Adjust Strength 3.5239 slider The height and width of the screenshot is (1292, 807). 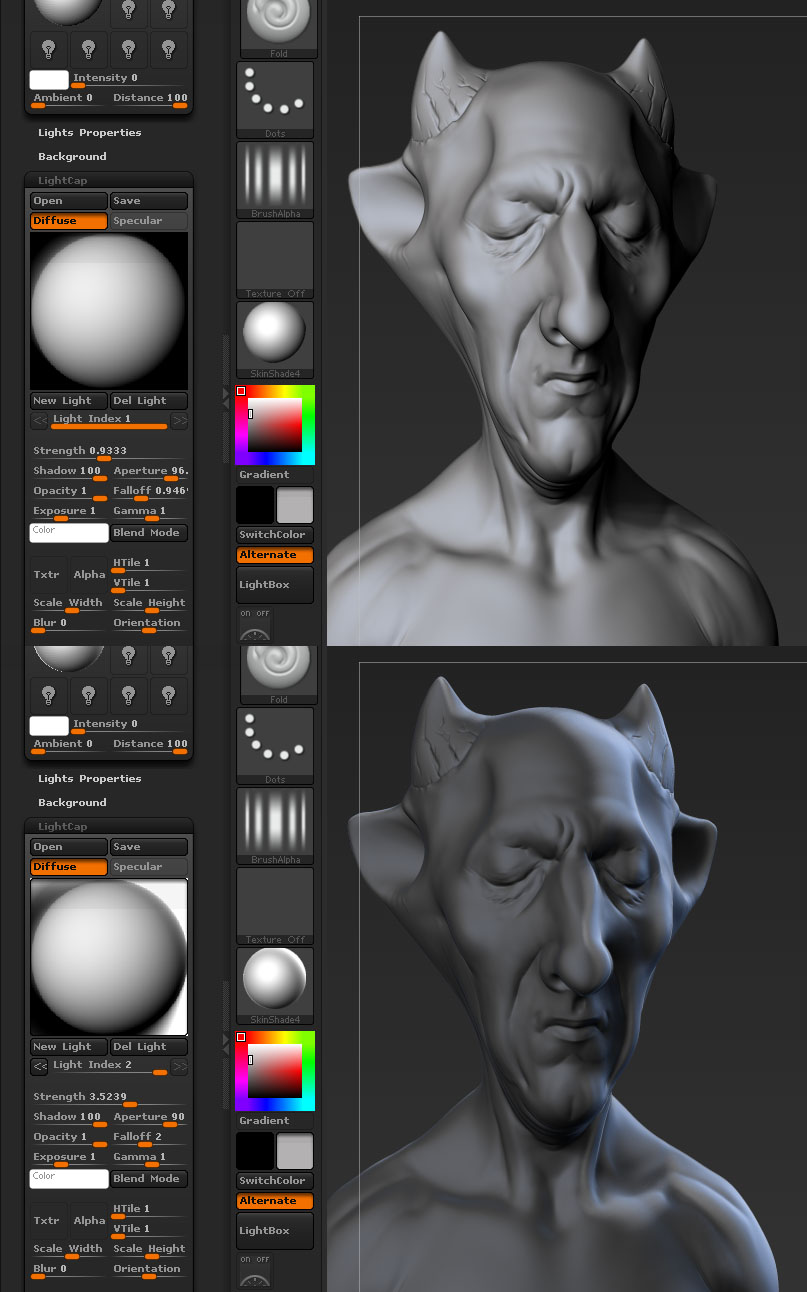(x=109, y=1098)
